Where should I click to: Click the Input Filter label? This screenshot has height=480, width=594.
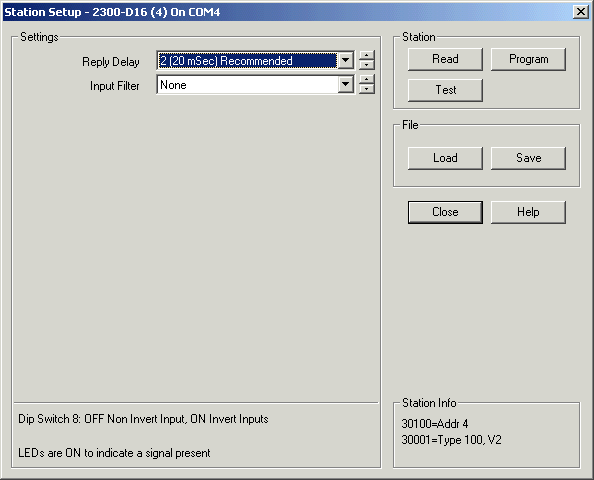tap(114, 86)
